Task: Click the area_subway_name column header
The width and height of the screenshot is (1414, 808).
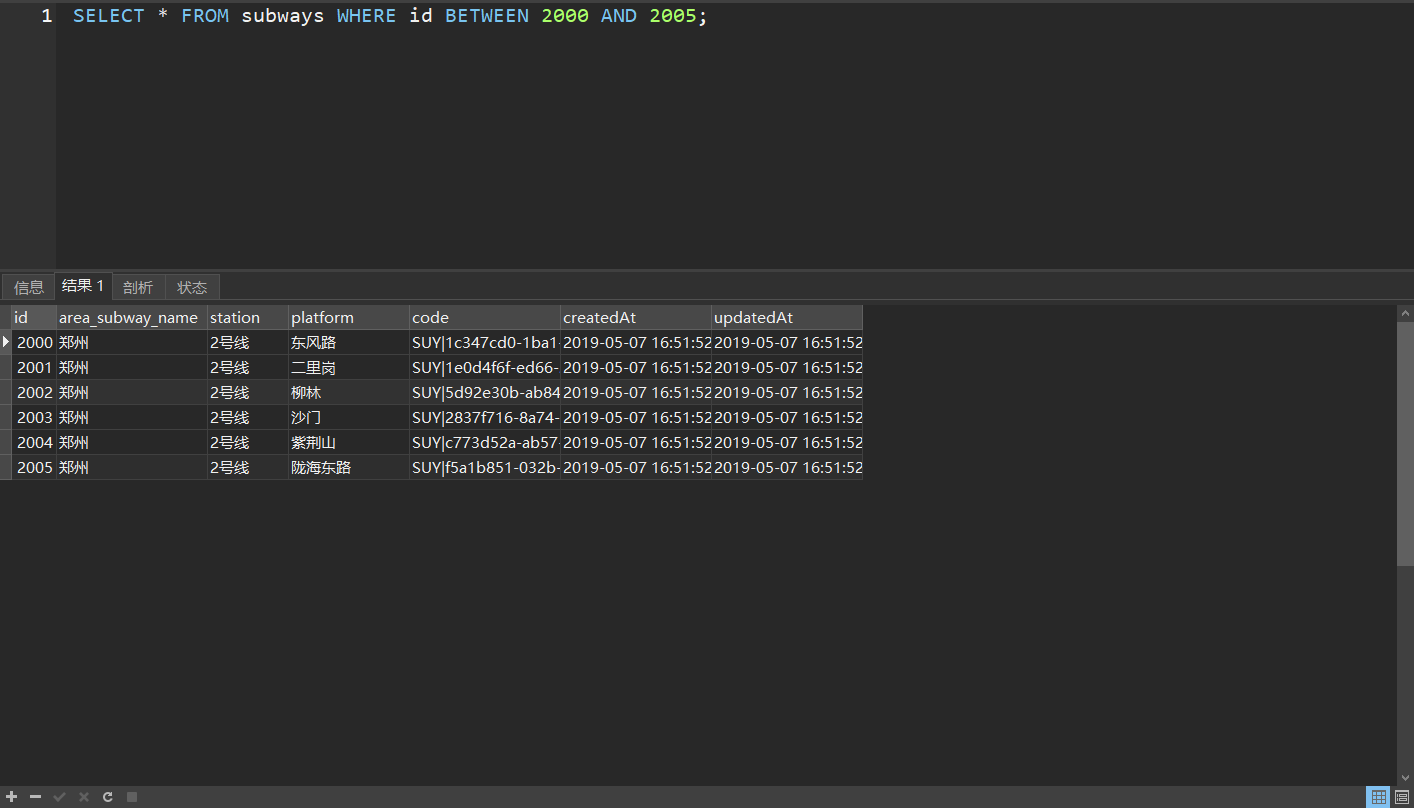Action: pos(132,318)
